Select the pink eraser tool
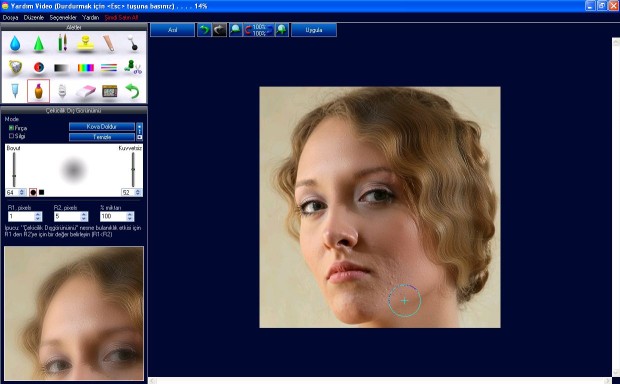The image size is (620, 384). click(86, 91)
